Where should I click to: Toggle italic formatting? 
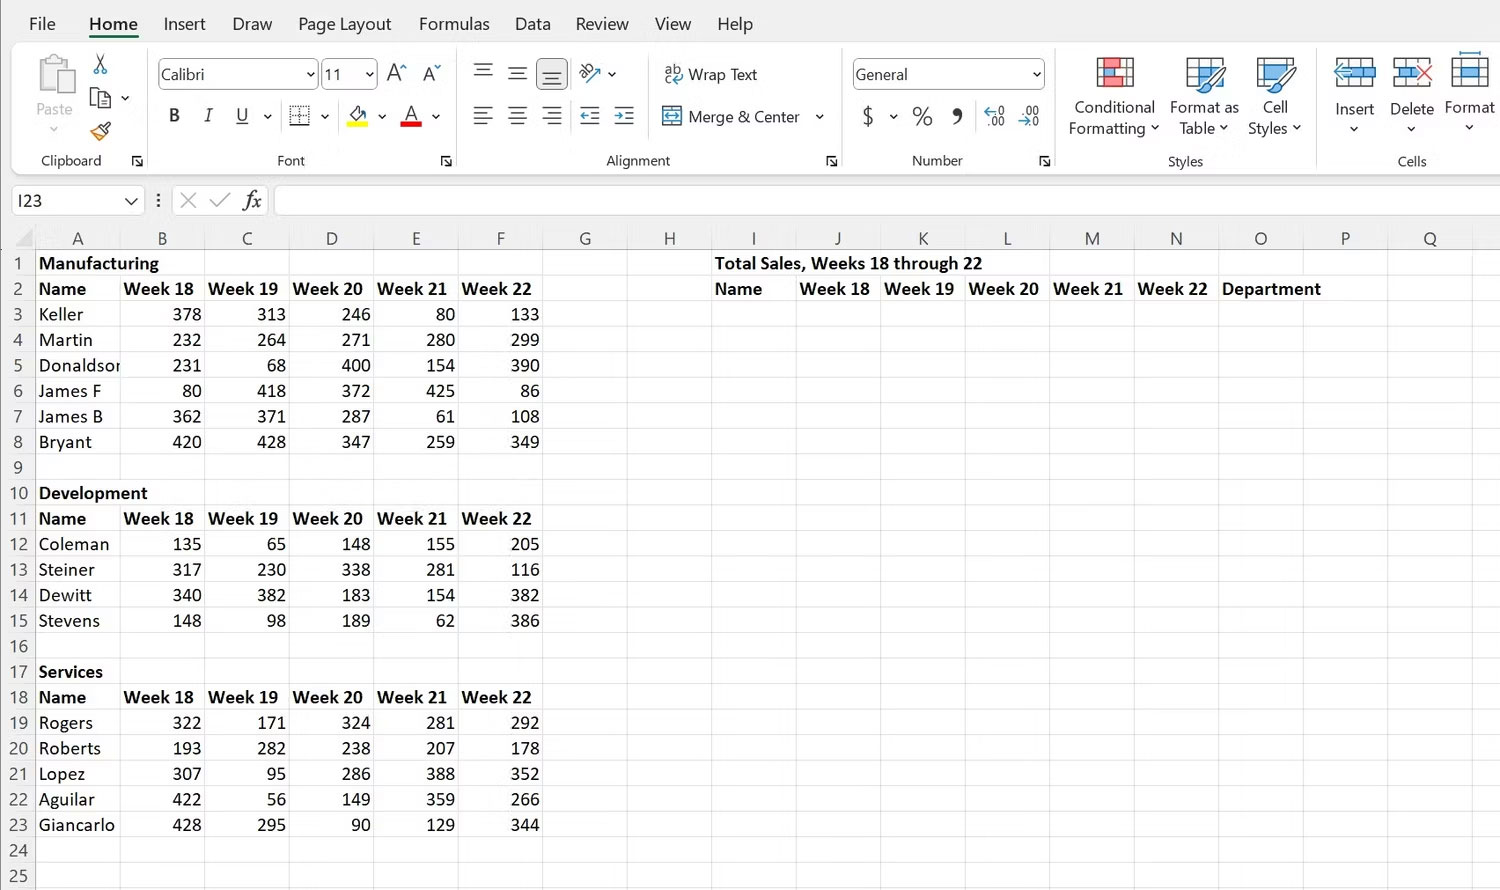[208, 115]
